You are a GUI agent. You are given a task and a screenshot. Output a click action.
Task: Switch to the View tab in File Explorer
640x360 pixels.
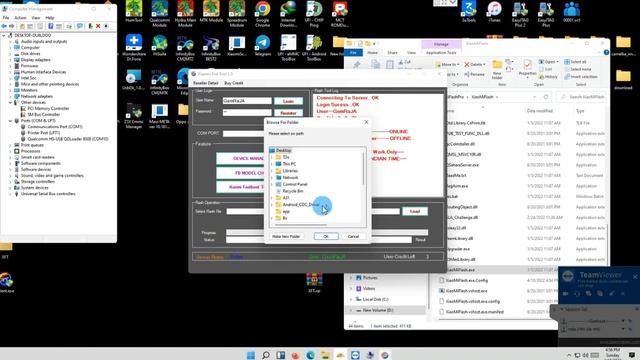[411, 53]
